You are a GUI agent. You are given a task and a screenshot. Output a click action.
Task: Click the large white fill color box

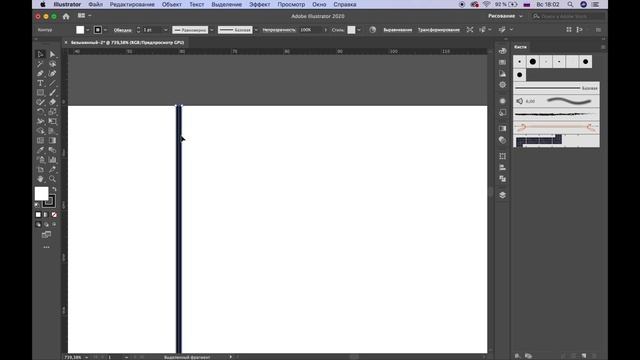point(41,193)
